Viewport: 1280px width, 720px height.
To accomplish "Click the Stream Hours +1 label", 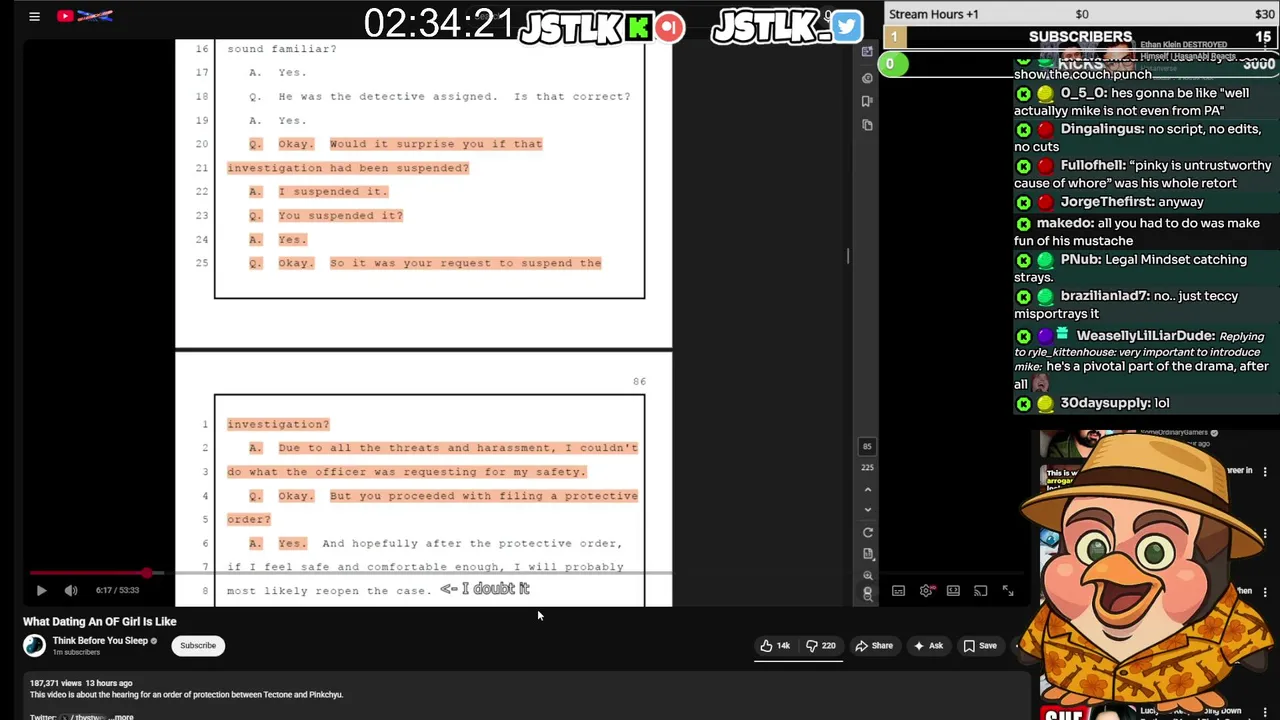I will (934, 14).
